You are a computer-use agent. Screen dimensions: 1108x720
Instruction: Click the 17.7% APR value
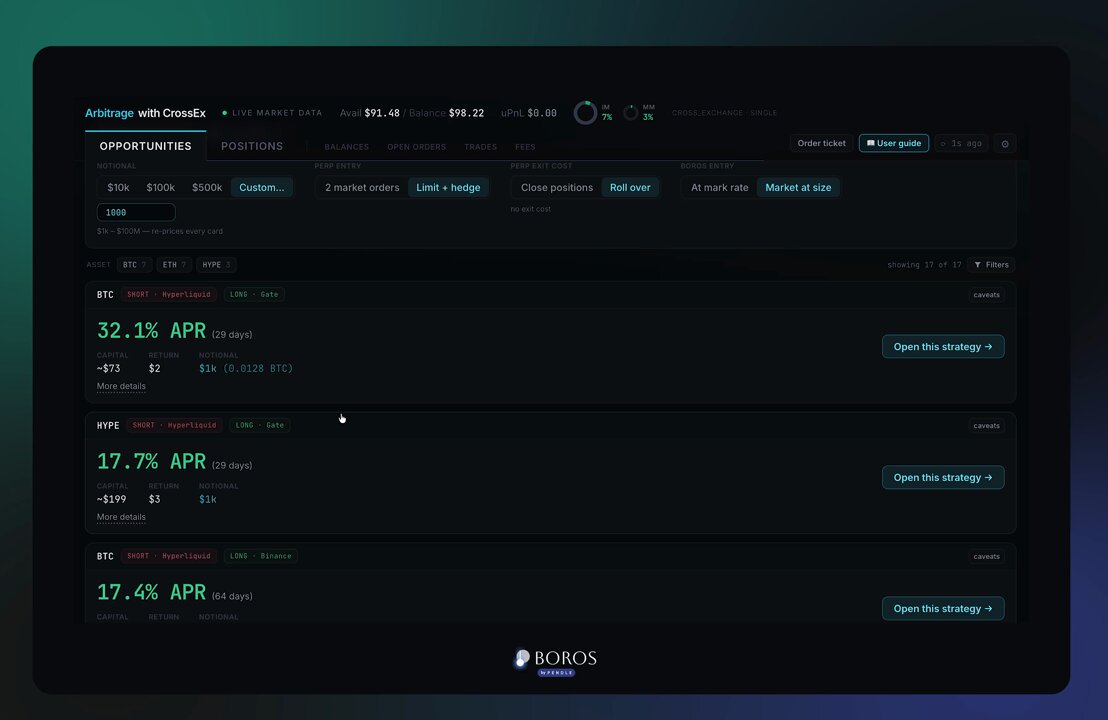[151, 461]
